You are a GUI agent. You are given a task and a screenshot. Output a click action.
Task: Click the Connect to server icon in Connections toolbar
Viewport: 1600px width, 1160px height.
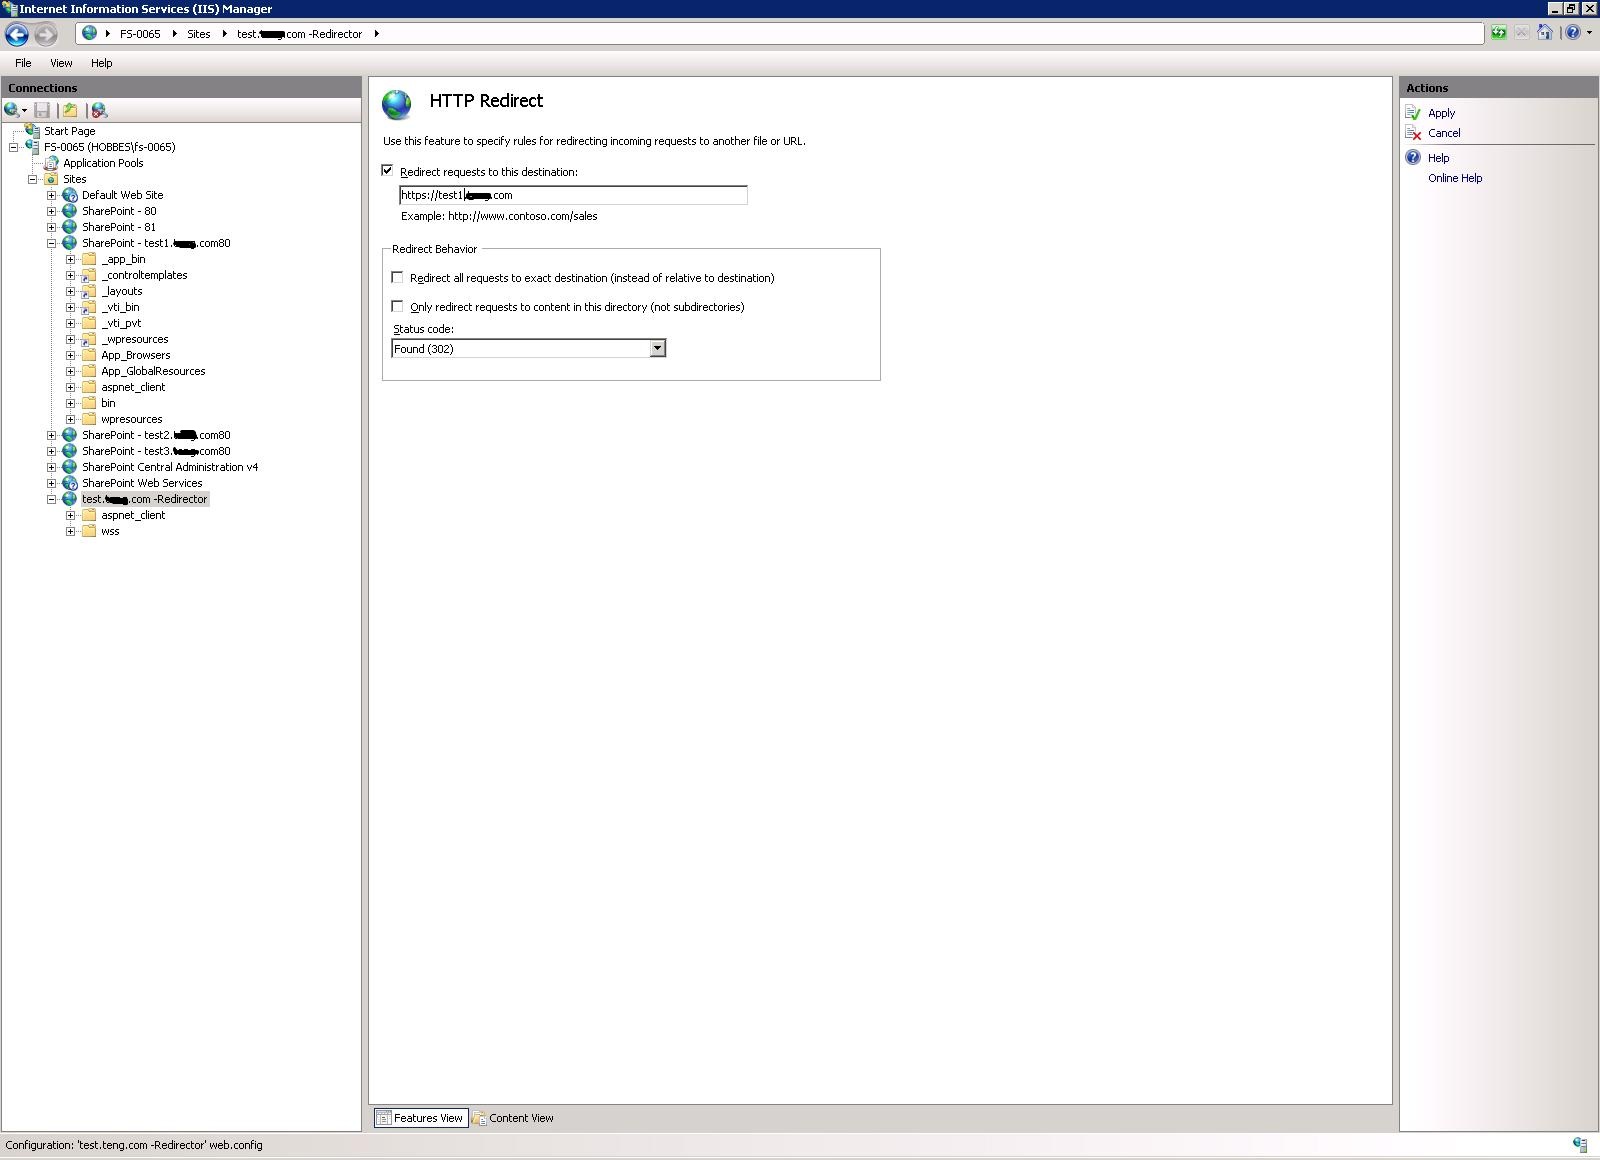point(13,110)
